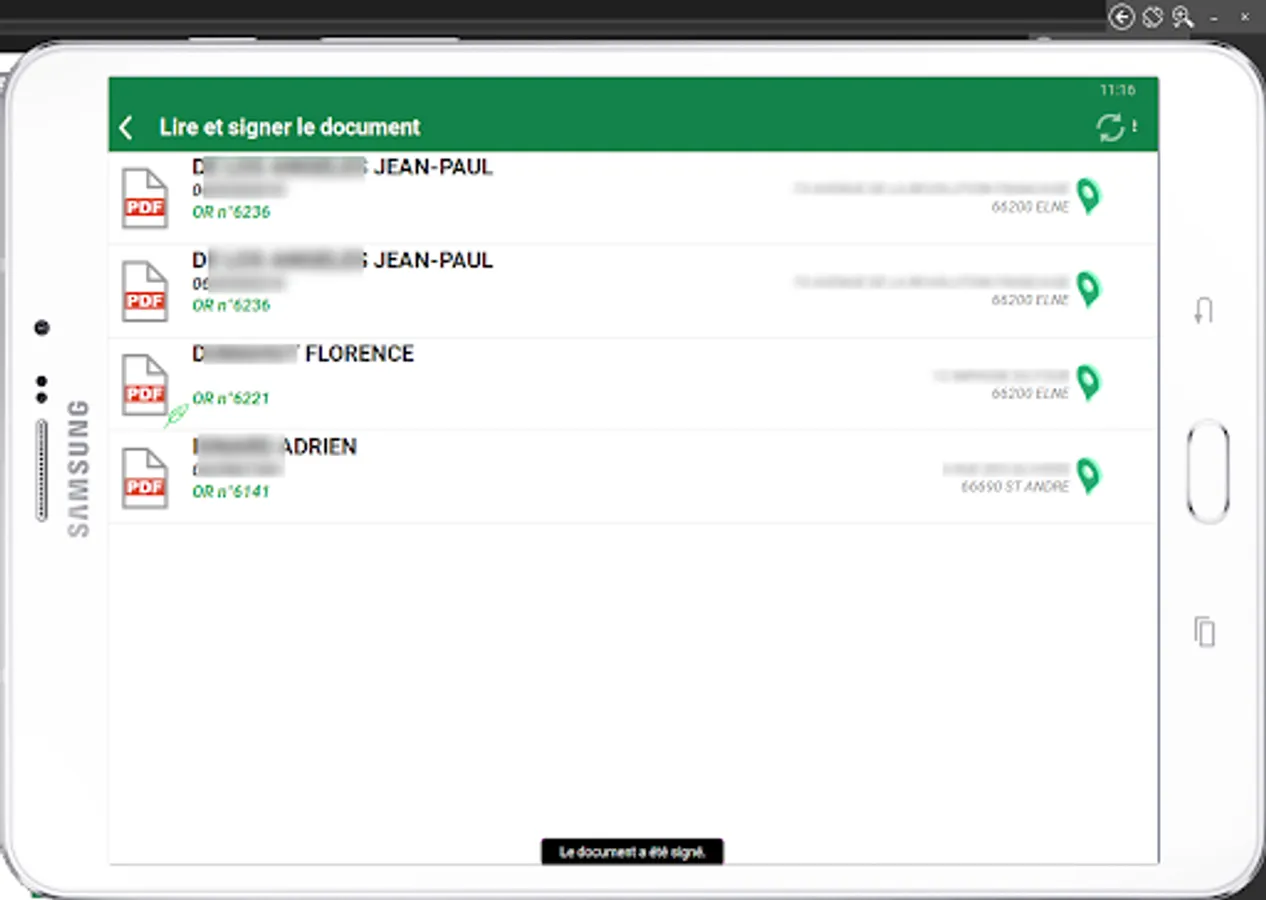Click the back navigation arrow in the top toolbar
Image resolution: width=1266 pixels, height=900 pixels.
point(1122,18)
